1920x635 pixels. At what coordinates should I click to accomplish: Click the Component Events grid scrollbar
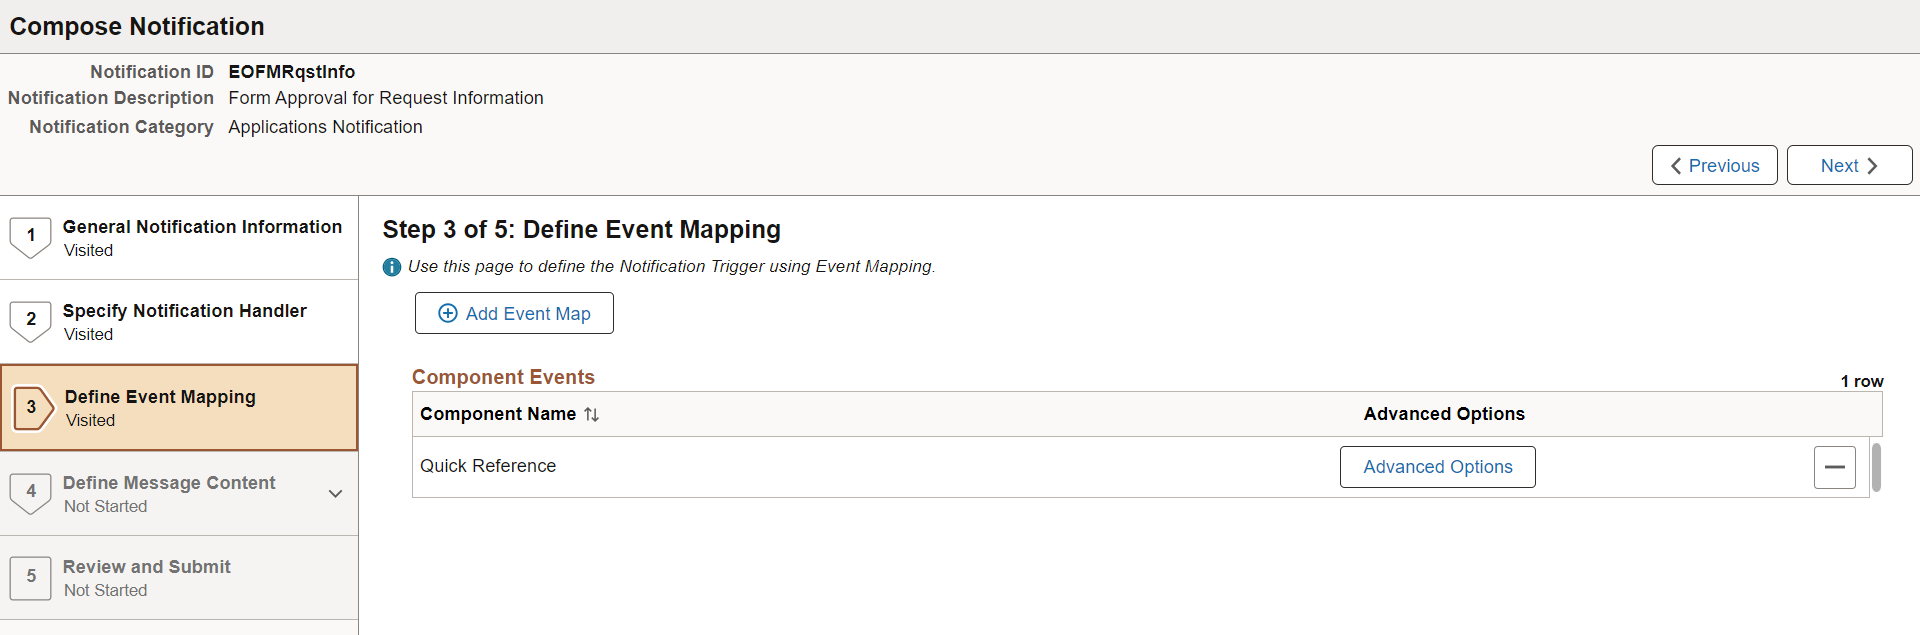click(x=1876, y=467)
